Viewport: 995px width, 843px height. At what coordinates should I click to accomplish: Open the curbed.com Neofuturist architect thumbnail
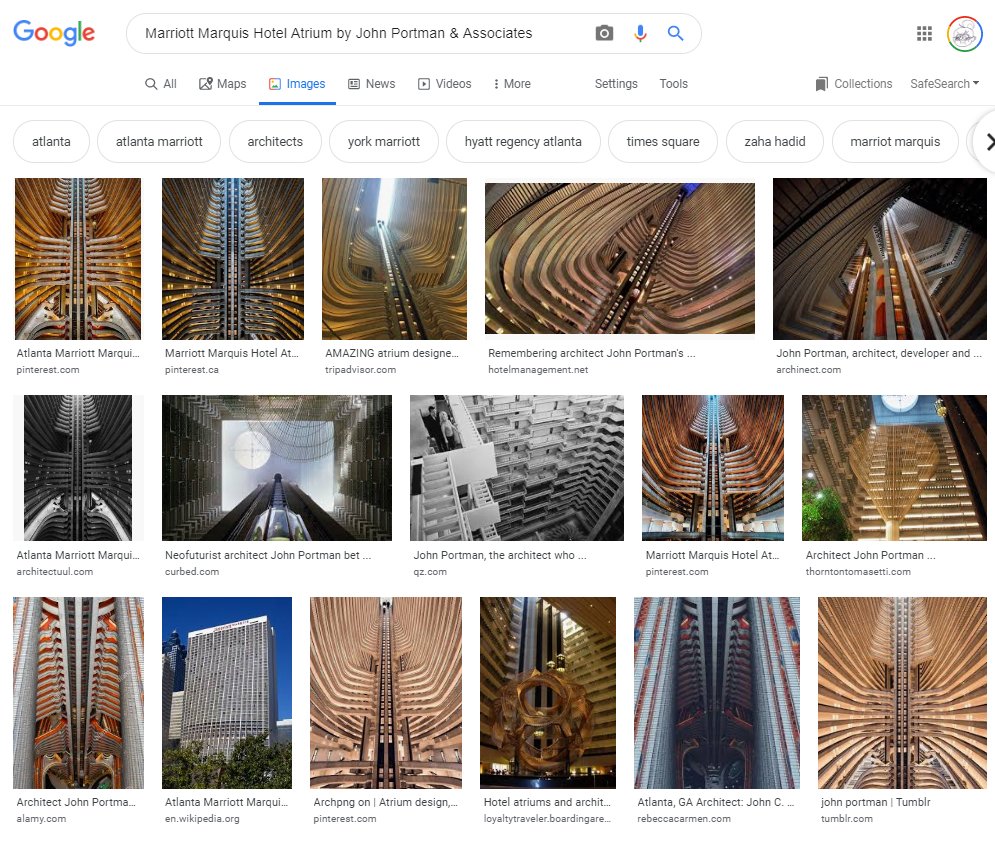(277, 468)
